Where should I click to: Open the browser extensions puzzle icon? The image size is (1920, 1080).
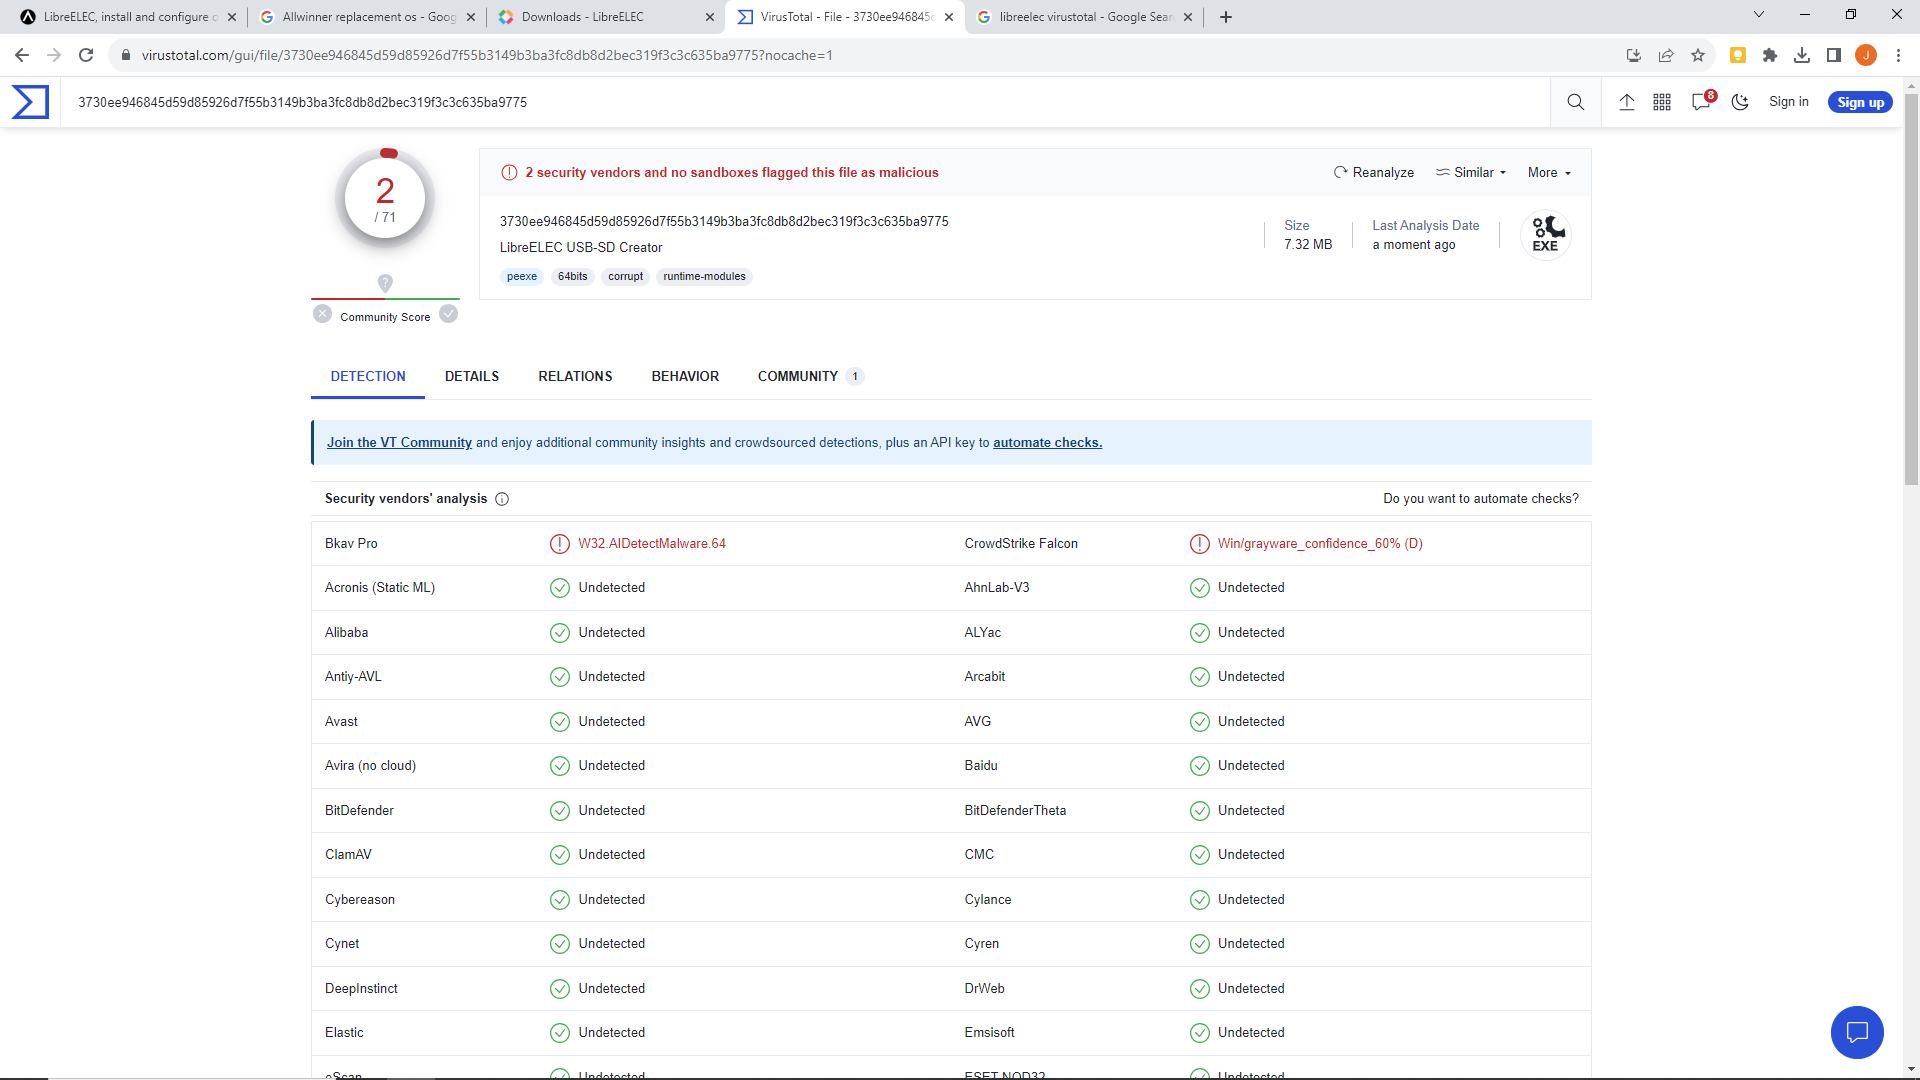click(x=1770, y=55)
